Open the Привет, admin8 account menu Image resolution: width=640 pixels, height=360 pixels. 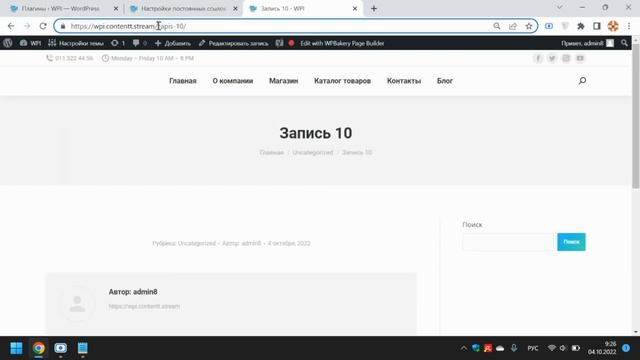click(x=587, y=43)
